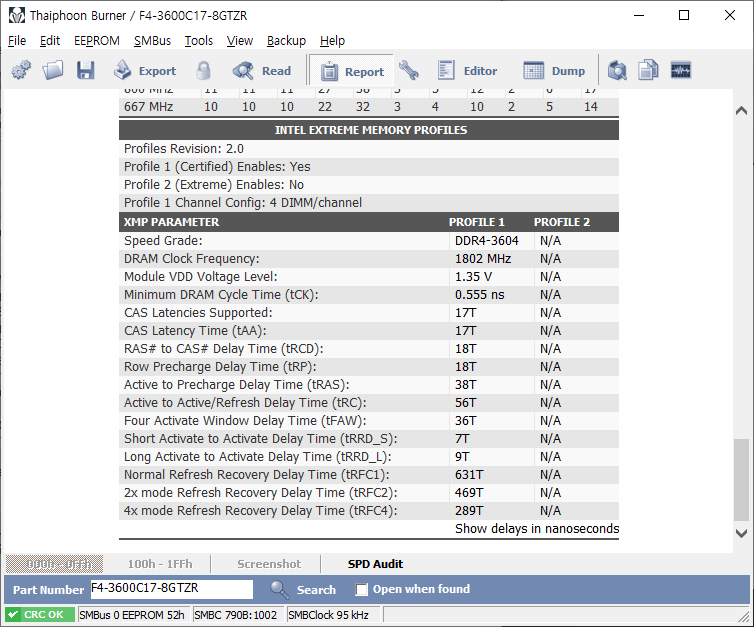Click the Part Number label
Image resolution: width=754 pixels, height=627 pixels.
(48, 589)
